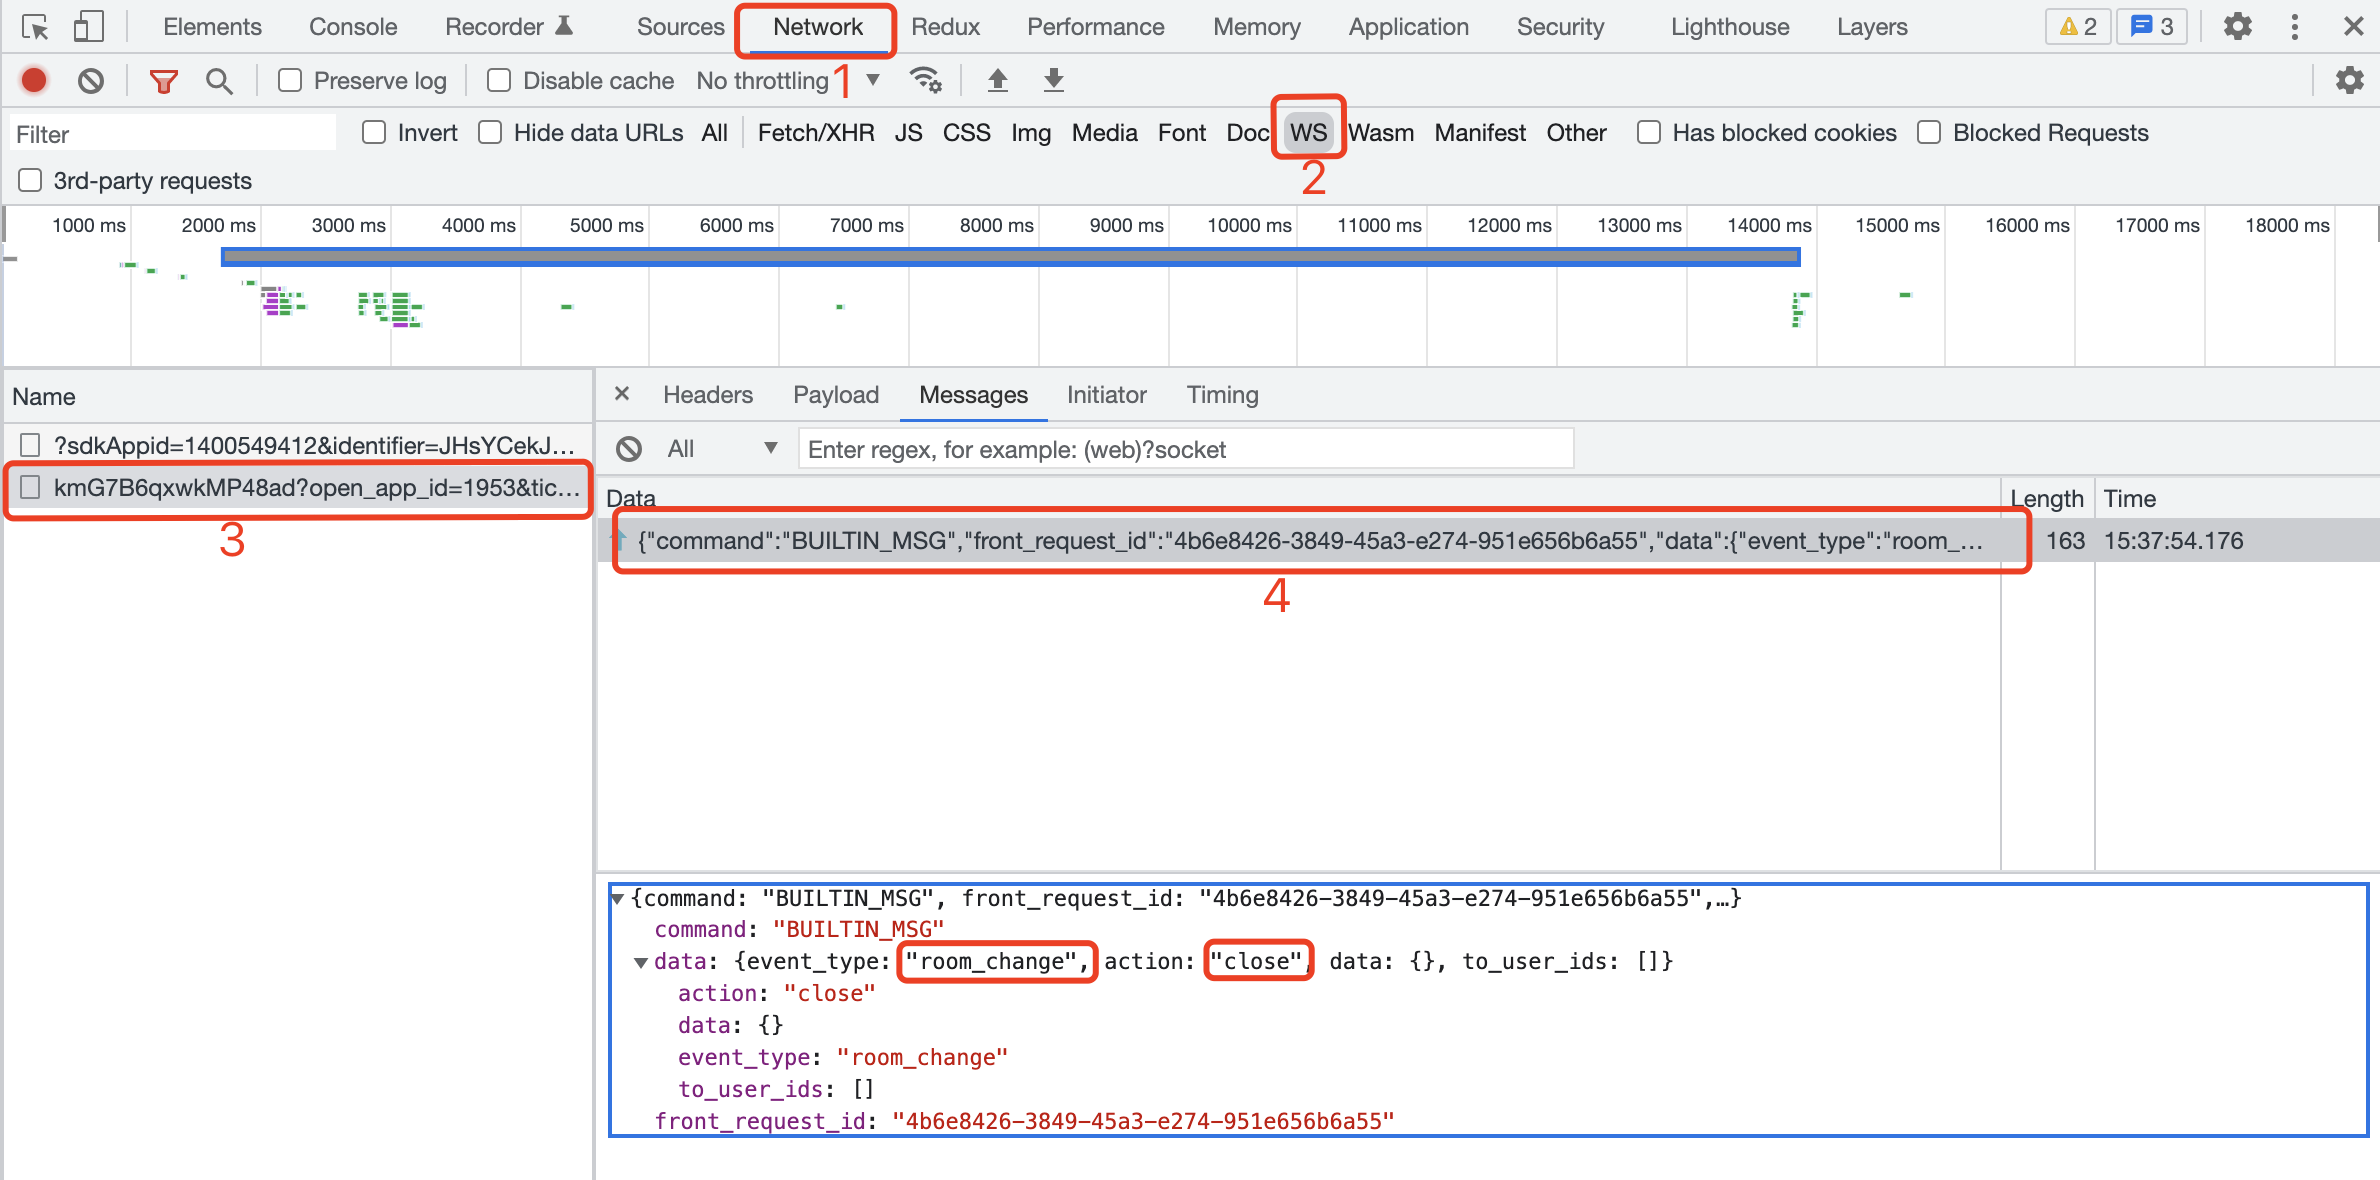The image size is (2380, 1180).
Task: Export HAR file with download arrow
Action: pyautogui.click(x=1054, y=80)
